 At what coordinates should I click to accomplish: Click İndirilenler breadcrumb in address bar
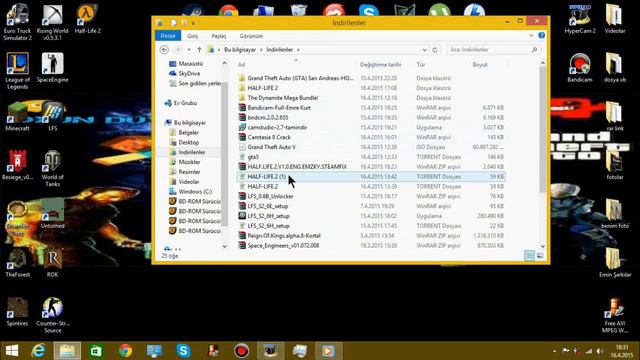tap(280, 49)
